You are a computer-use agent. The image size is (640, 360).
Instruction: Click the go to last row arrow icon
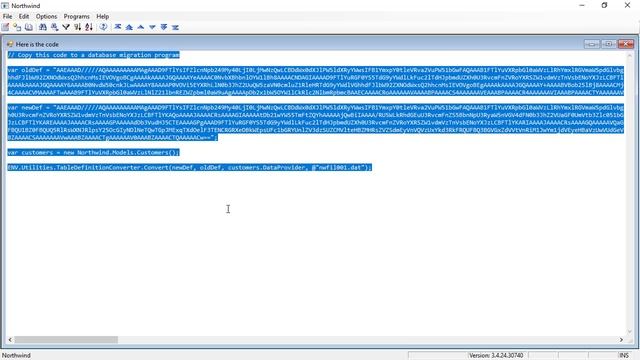click(x=175, y=27)
